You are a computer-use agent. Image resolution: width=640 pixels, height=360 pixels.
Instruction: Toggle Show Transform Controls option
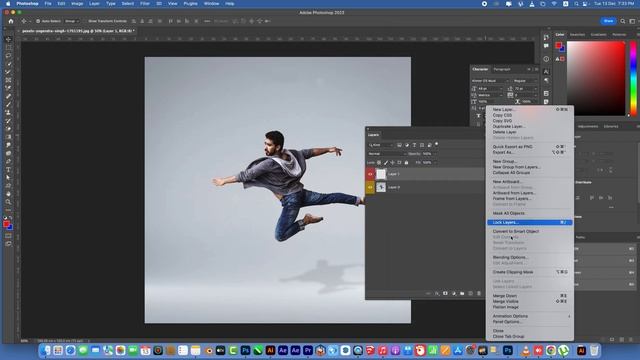[107, 21]
